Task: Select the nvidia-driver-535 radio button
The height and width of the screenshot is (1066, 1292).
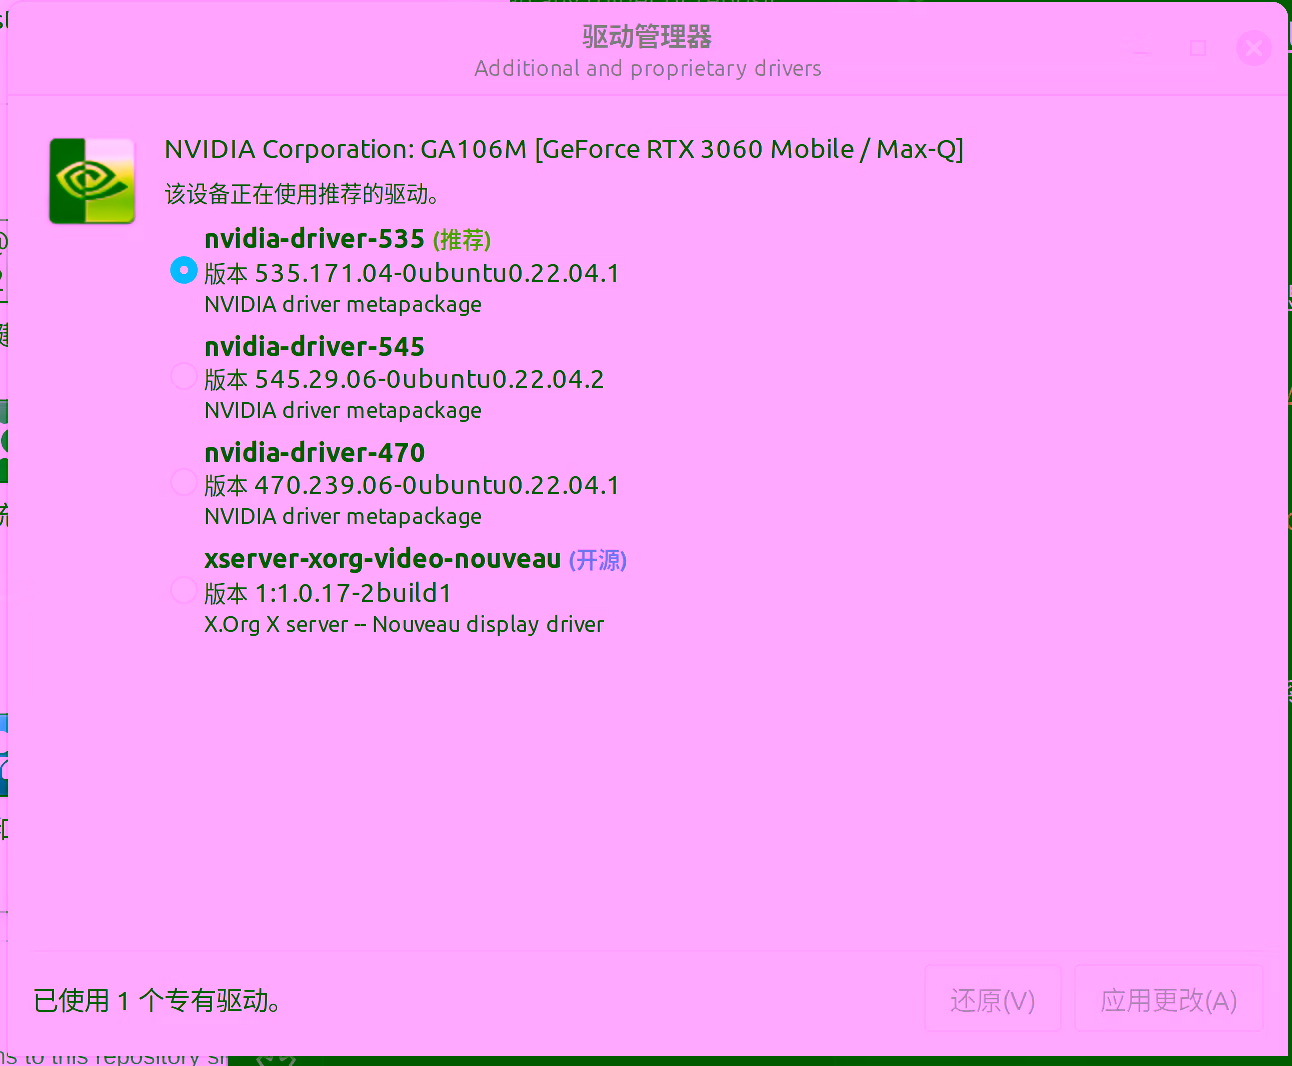Action: pos(184,270)
